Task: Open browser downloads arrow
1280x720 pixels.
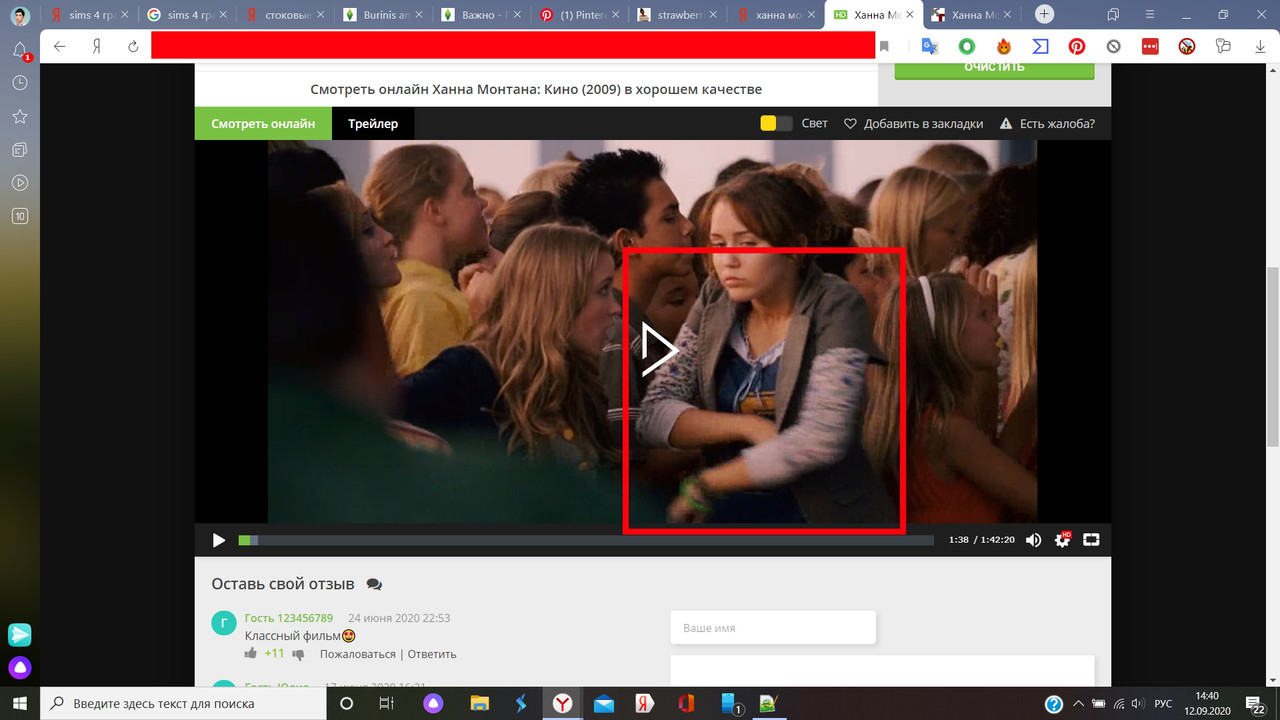Action: [x=1259, y=46]
